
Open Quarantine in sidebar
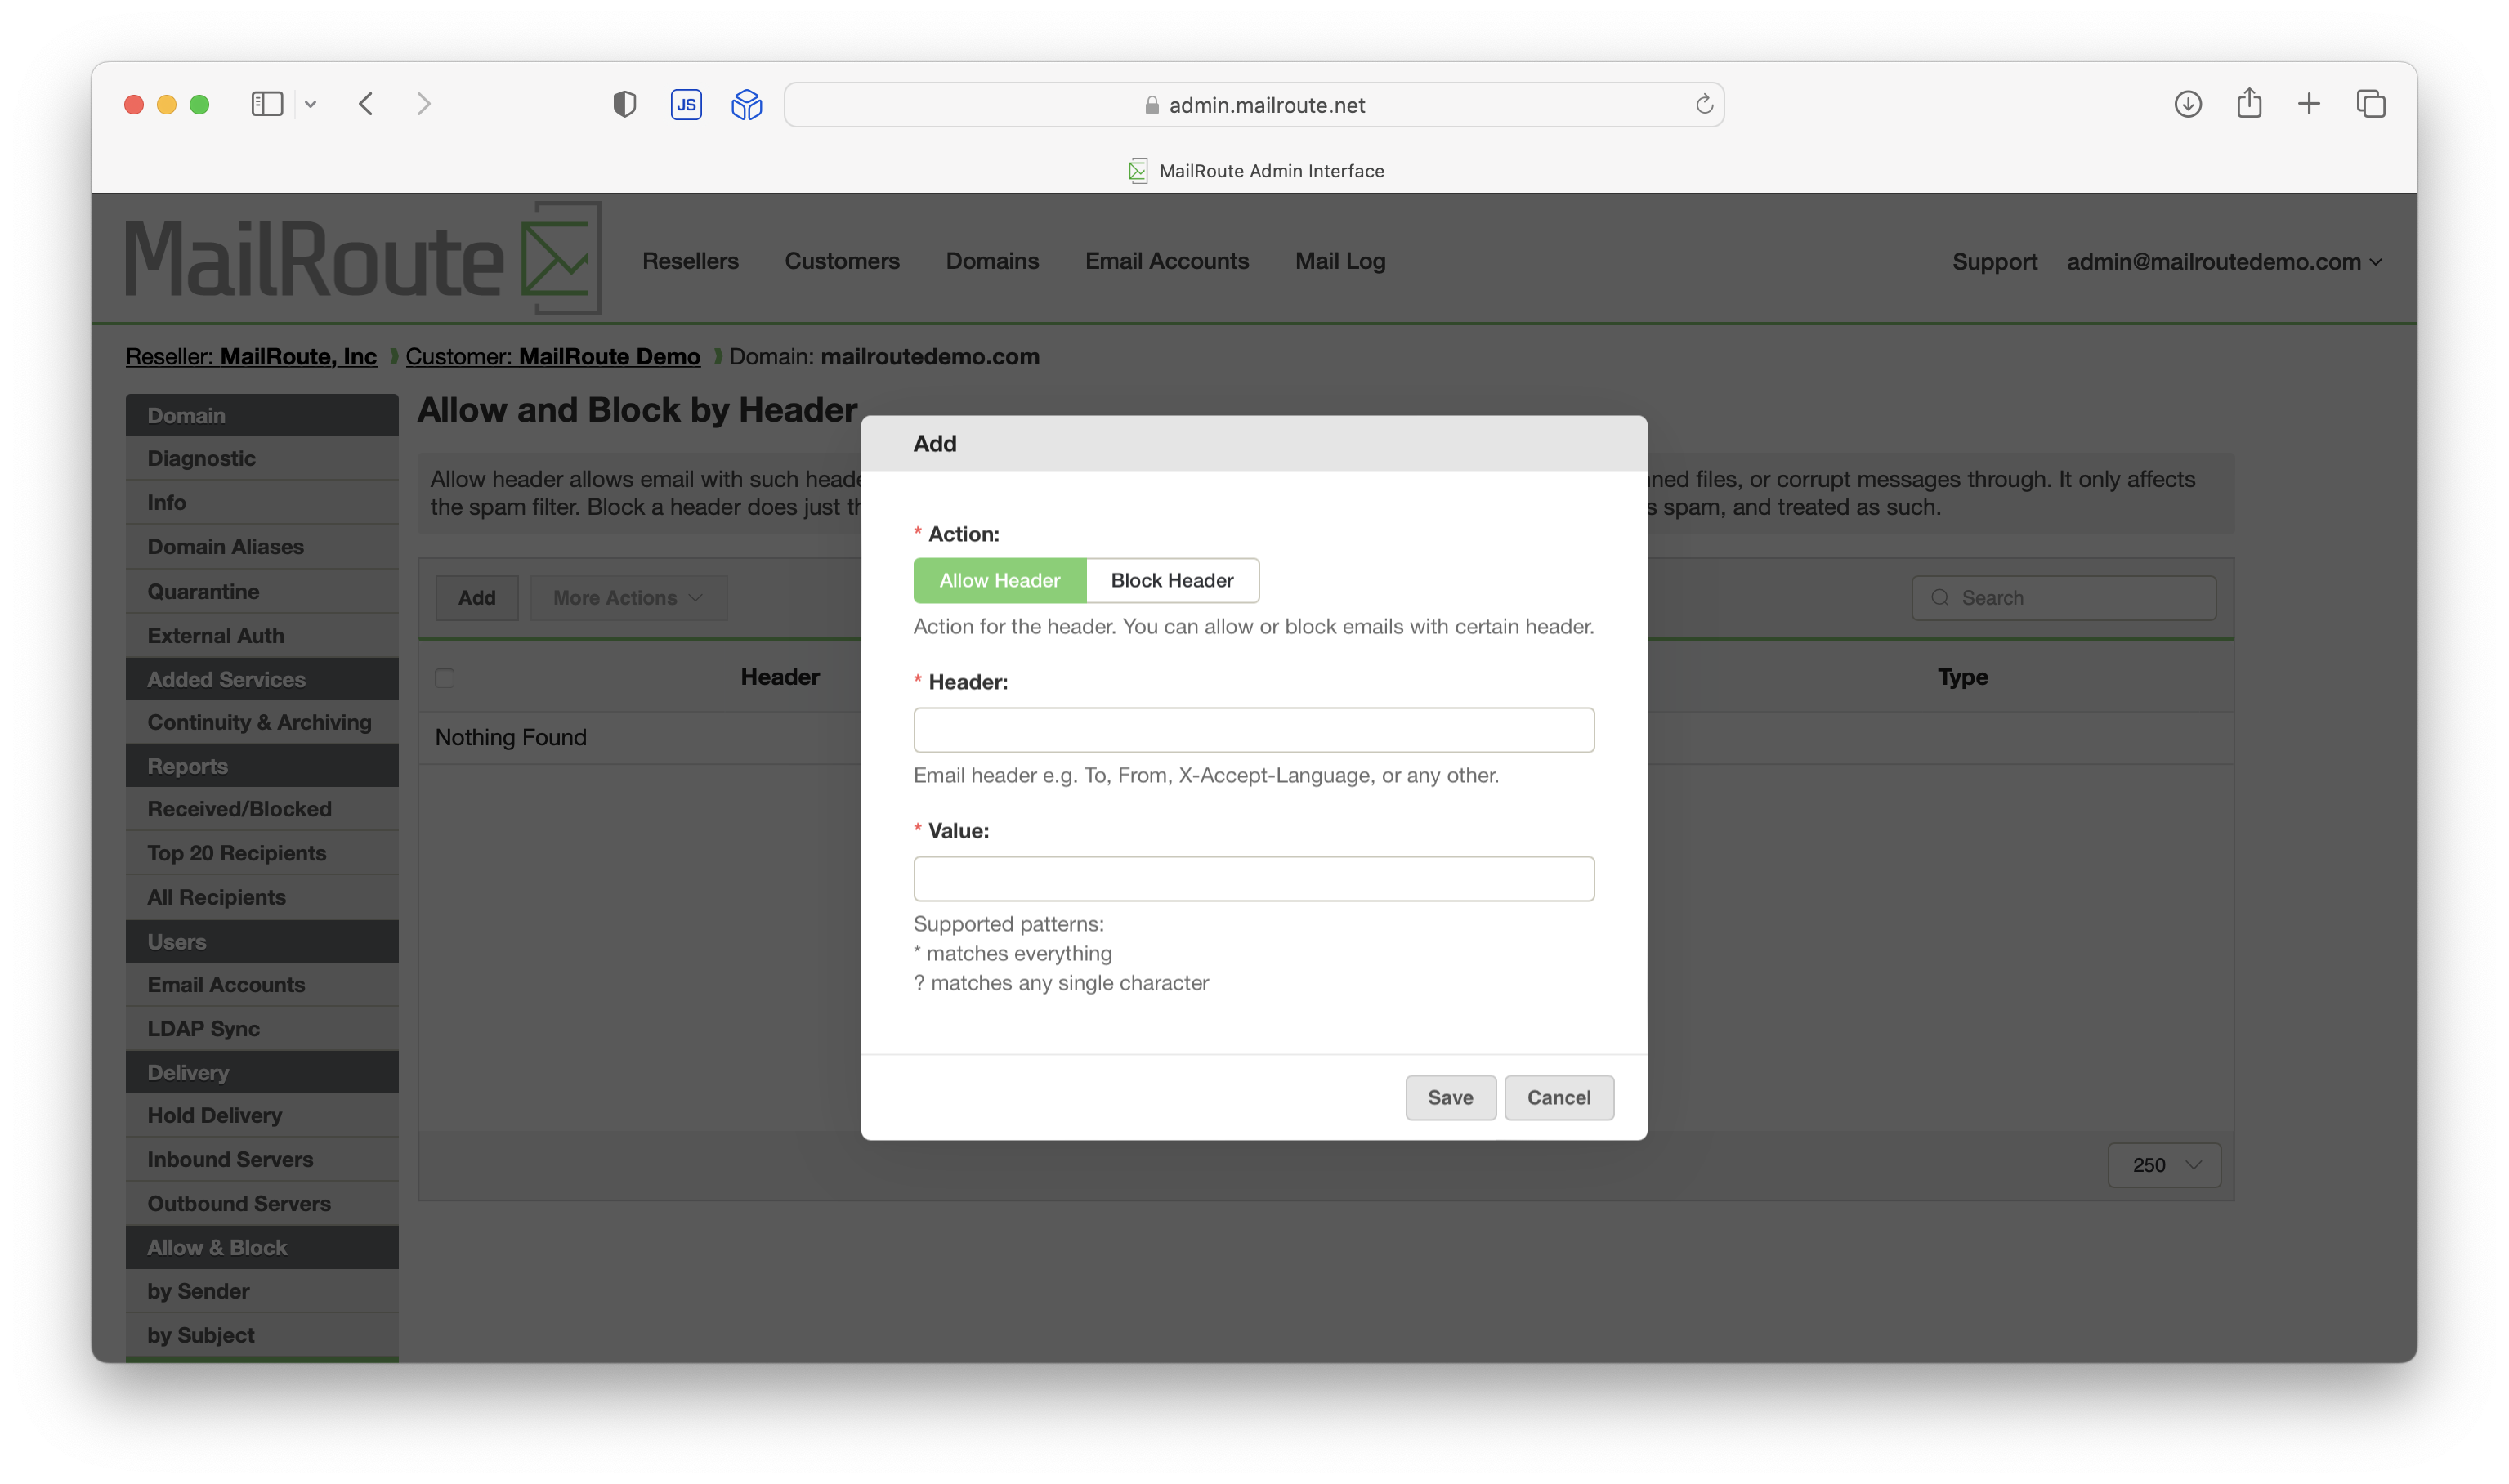[262, 591]
